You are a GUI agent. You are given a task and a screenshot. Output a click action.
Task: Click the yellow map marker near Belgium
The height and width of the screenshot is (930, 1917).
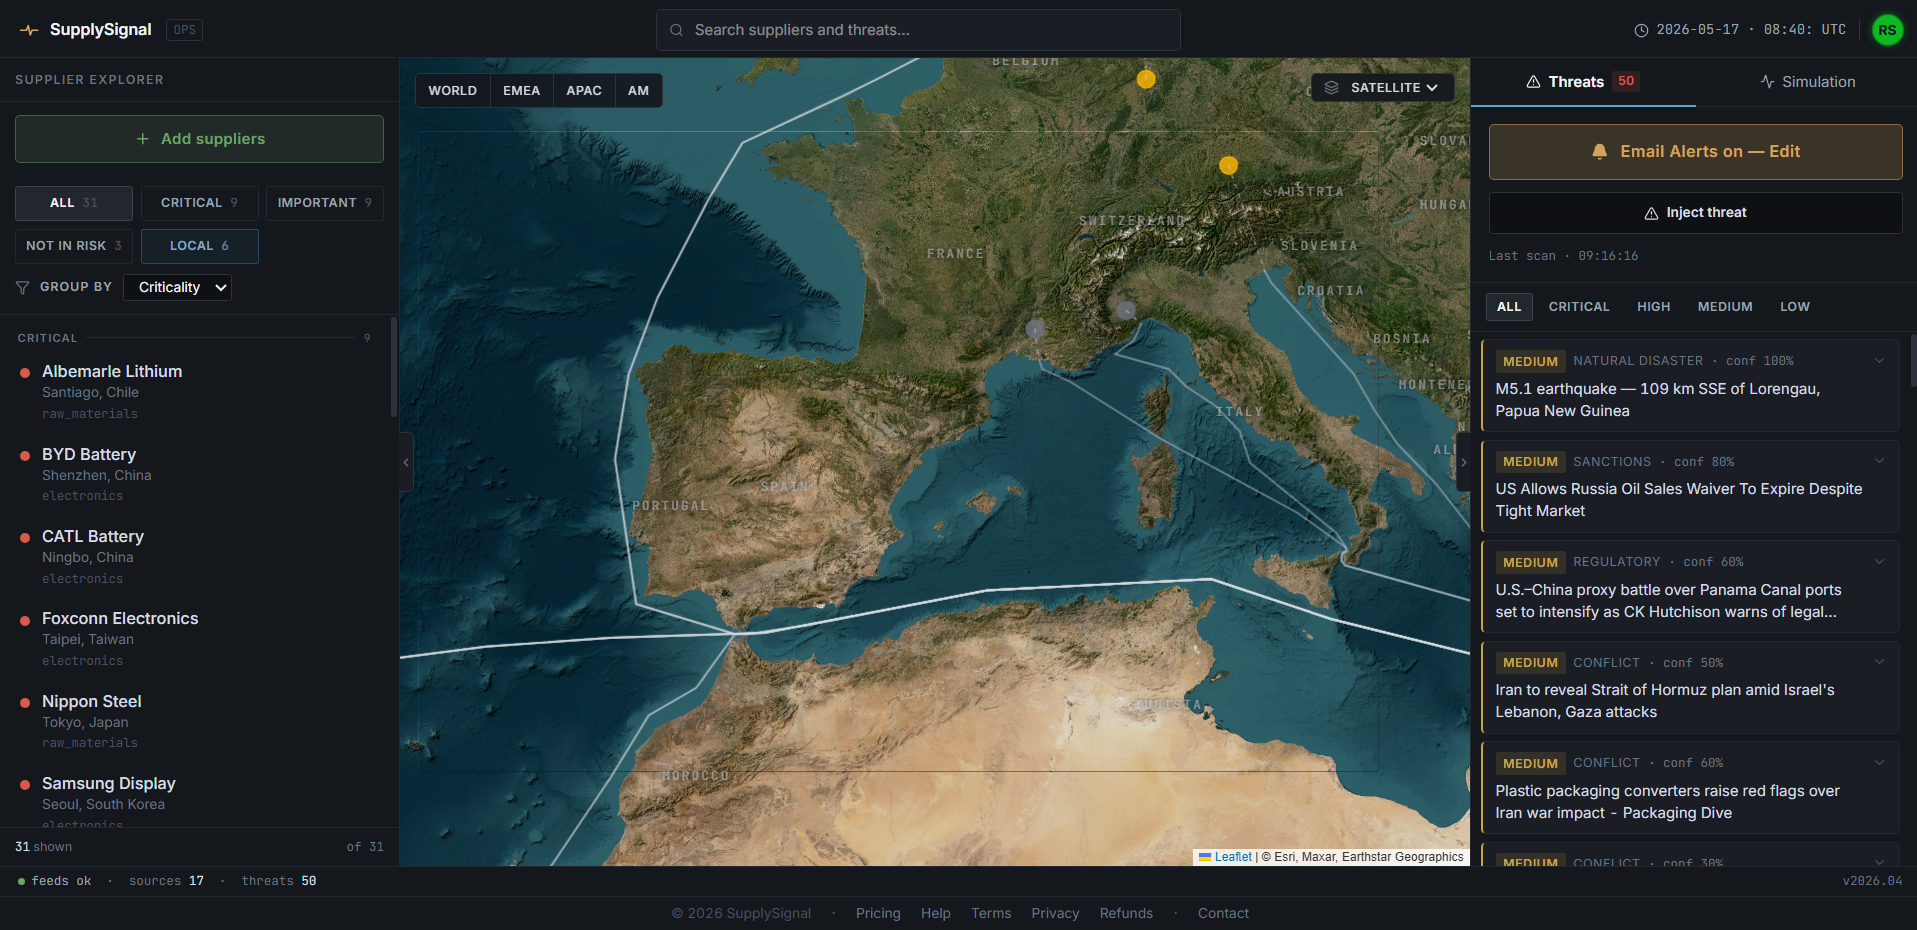1146,79
